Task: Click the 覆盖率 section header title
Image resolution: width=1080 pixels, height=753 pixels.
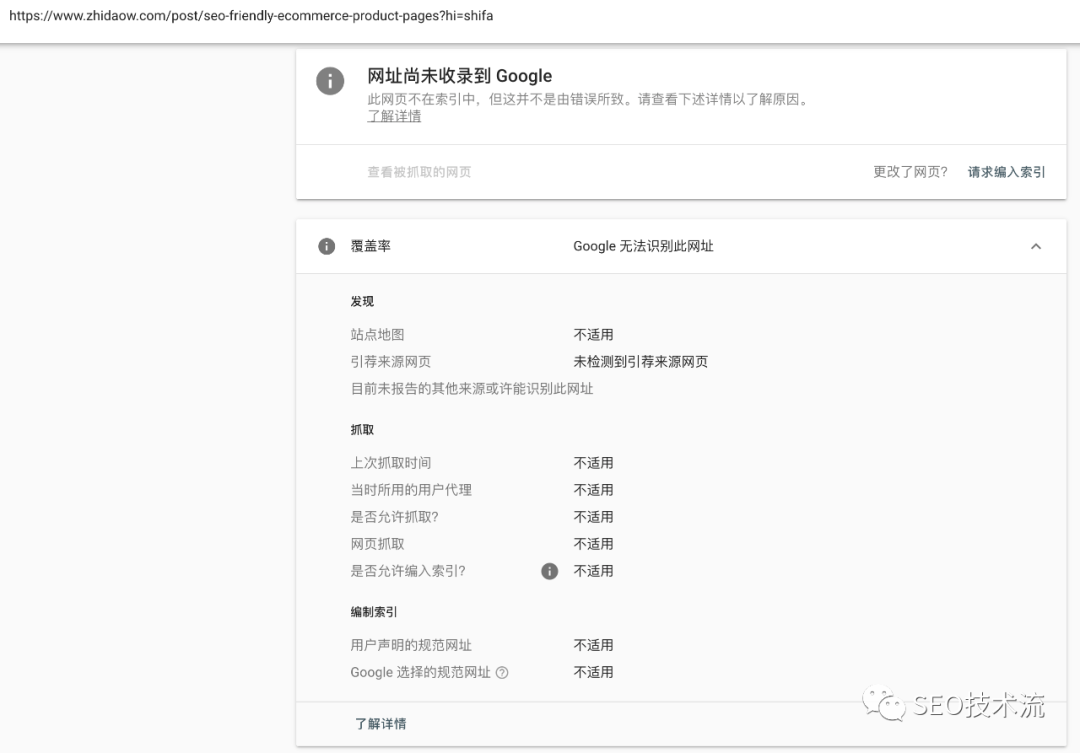Action: point(370,246)
